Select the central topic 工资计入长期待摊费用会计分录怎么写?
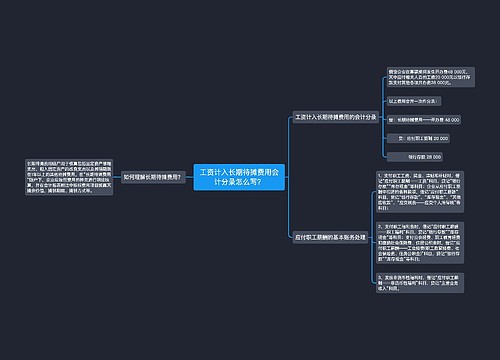The height and width of the screenshot is (360, 500). (x=239, y=177)
